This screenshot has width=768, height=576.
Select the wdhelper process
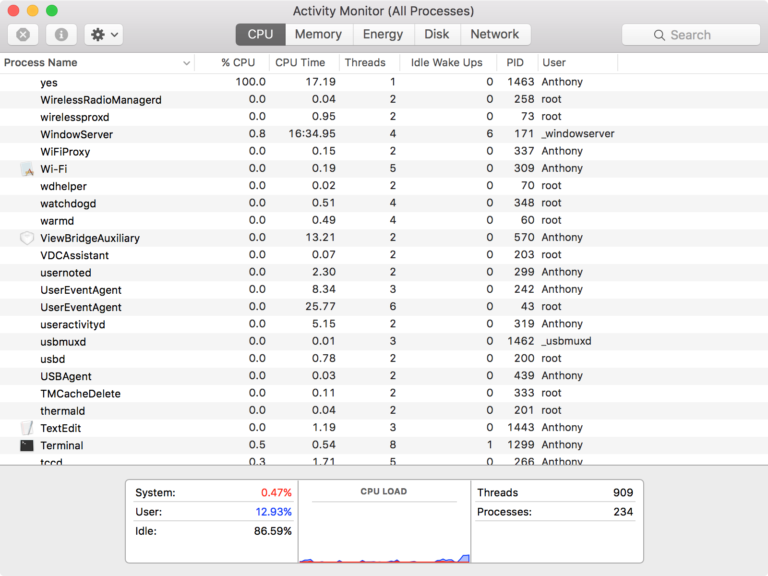[384, 186]
